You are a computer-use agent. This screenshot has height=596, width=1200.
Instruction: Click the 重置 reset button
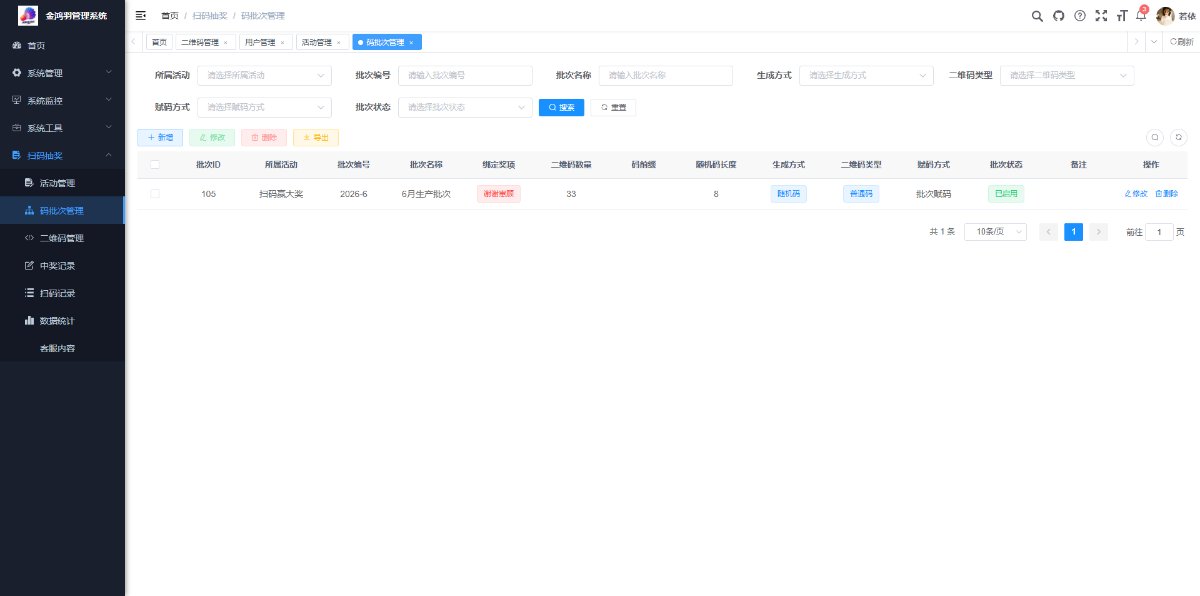(613, 106)
